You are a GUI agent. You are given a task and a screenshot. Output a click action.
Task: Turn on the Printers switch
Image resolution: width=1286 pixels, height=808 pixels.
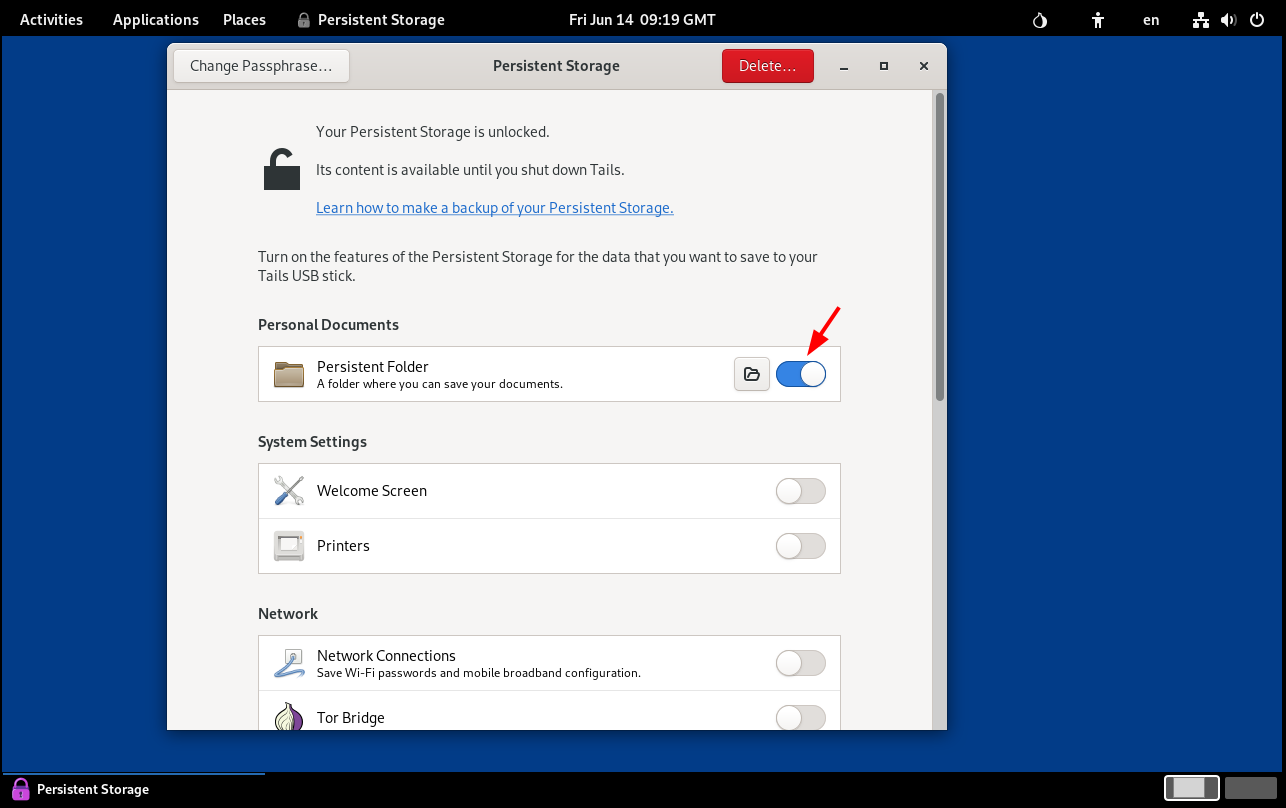coord(800,546)
